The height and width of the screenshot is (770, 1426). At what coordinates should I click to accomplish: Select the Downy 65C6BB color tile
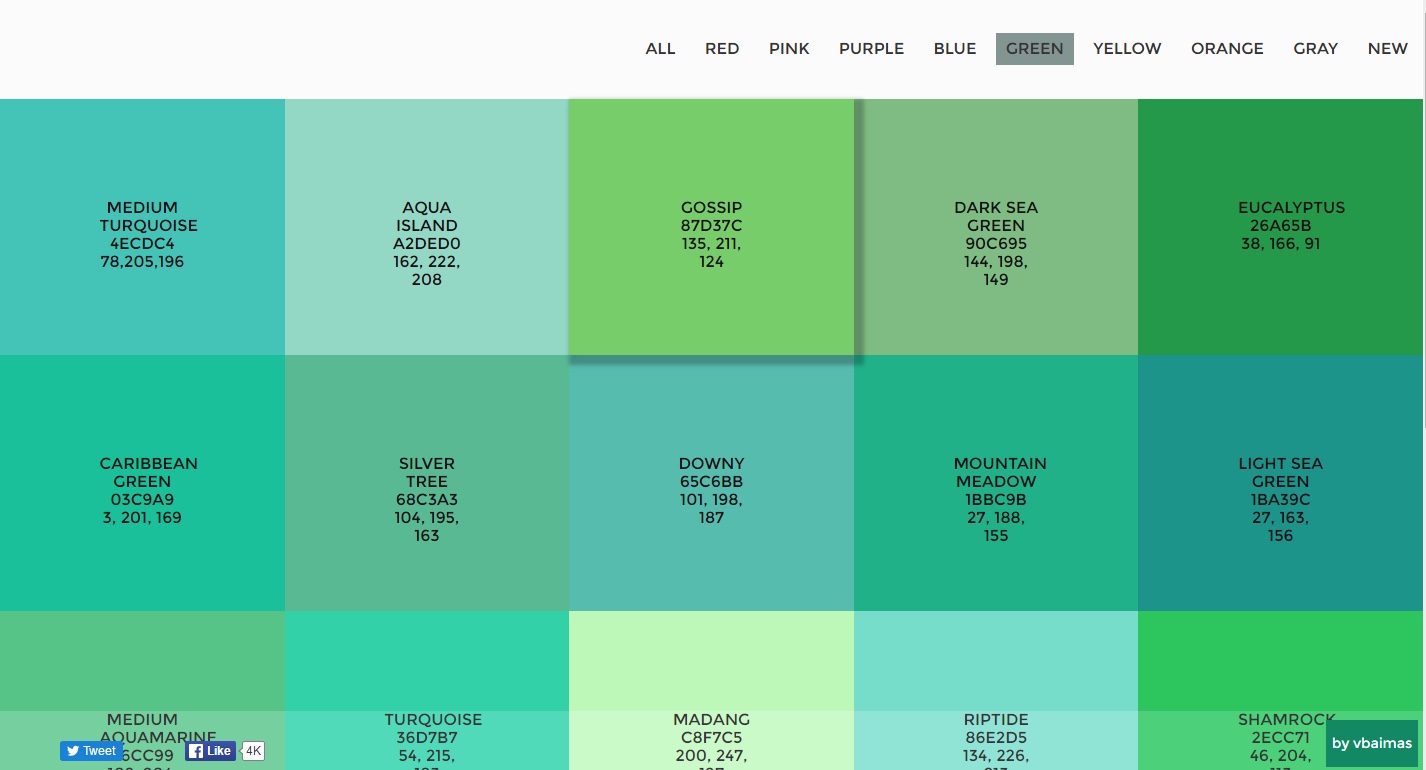pyautogui.click(x=711, y=483)
